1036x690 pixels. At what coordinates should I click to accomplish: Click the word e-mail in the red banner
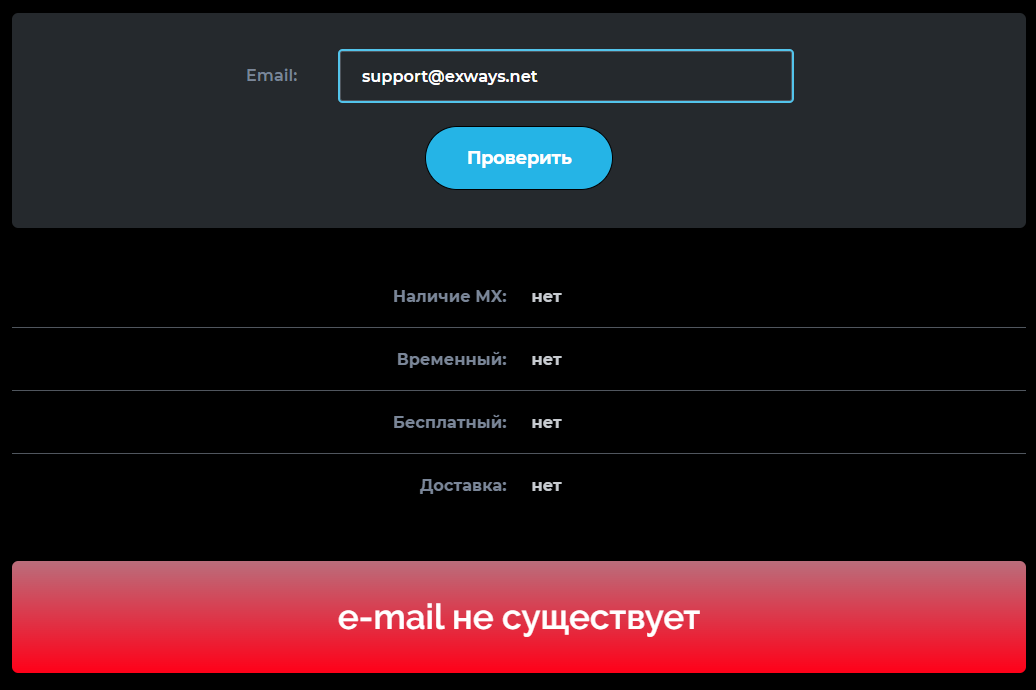point(390,617)
